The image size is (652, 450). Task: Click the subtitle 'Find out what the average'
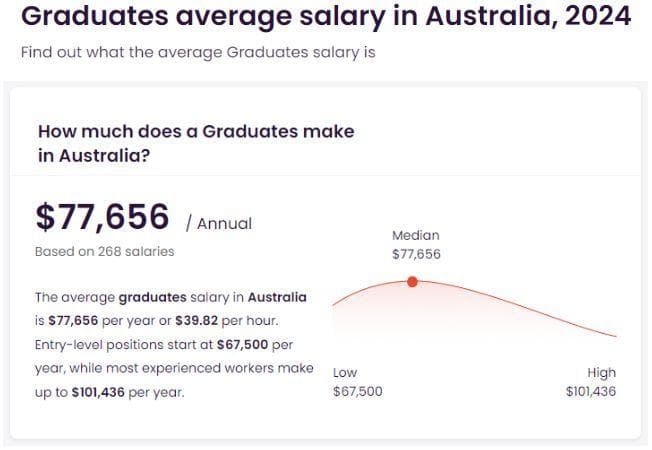coord(121,52)
